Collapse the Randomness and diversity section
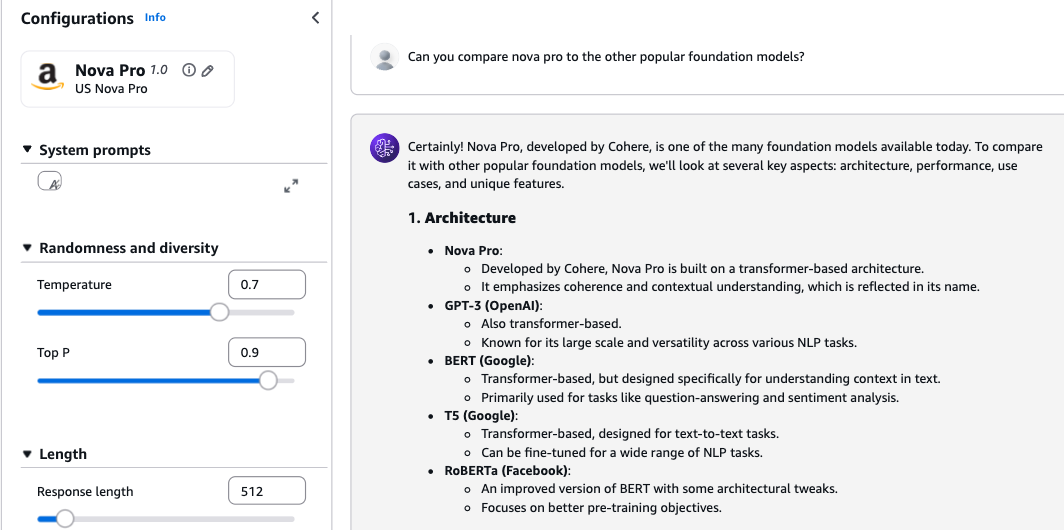 pyautogui.click(x=27, y=248)
